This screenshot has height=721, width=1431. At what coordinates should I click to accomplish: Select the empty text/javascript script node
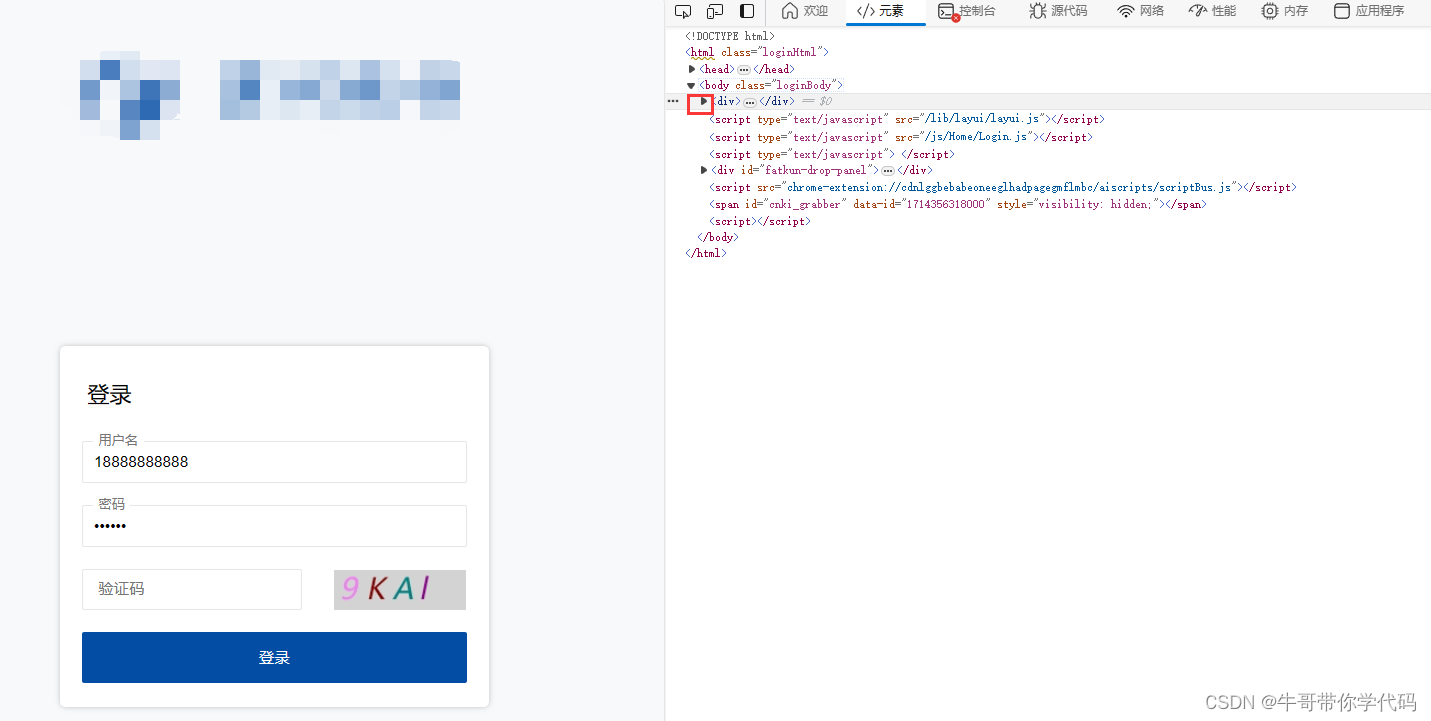832,154
